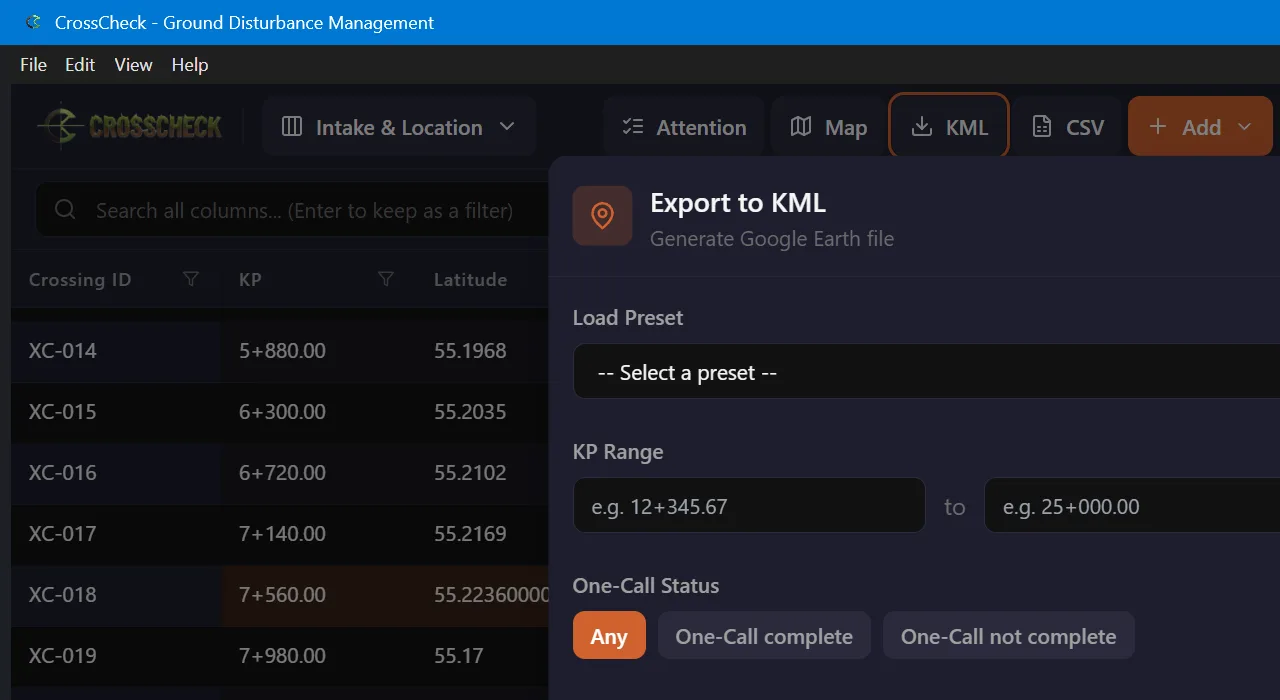
Task: Click the CSV export button
Action: [1068, 127]
